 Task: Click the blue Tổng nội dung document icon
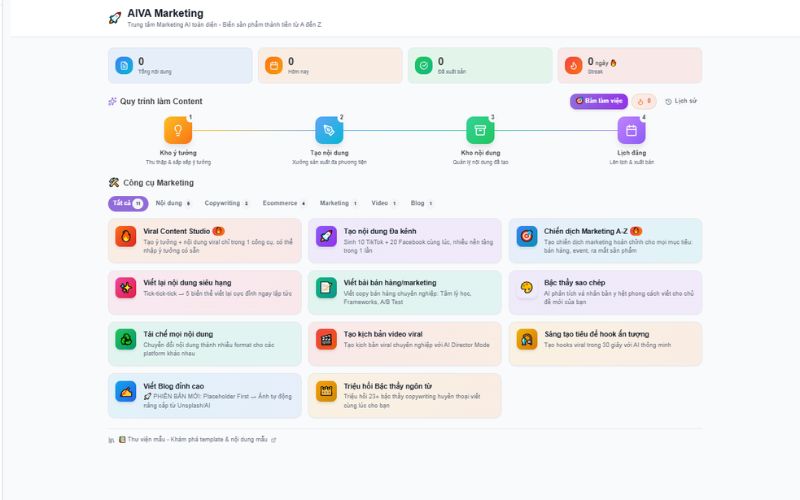[x=124, y=65]
